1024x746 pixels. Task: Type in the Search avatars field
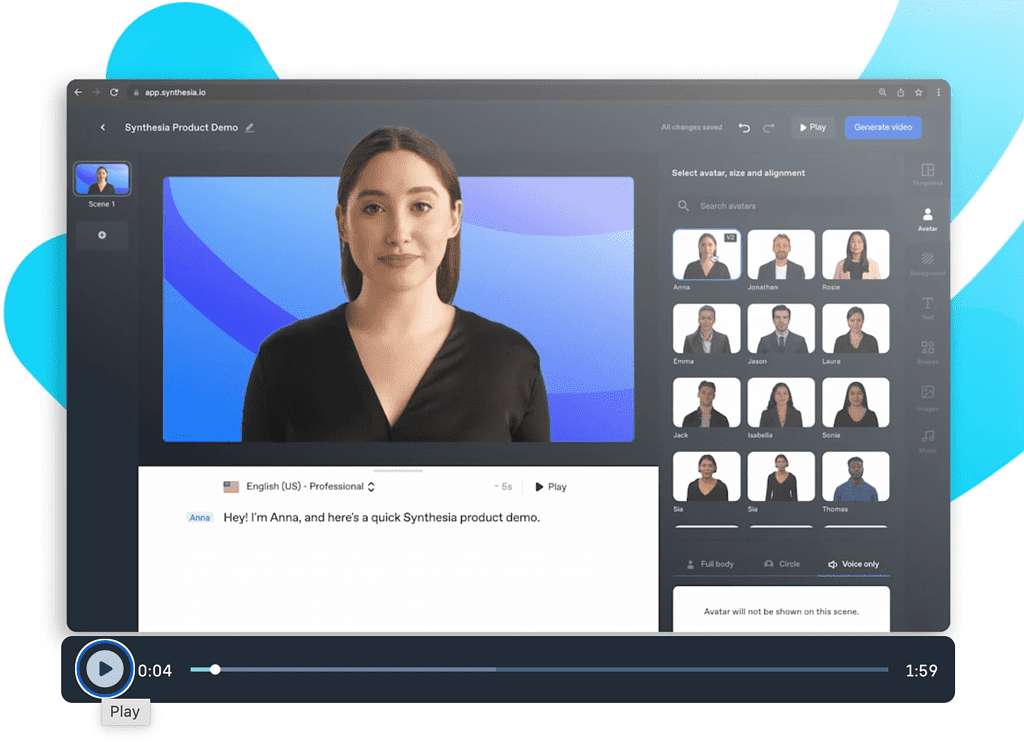click(x=780, y=206)
